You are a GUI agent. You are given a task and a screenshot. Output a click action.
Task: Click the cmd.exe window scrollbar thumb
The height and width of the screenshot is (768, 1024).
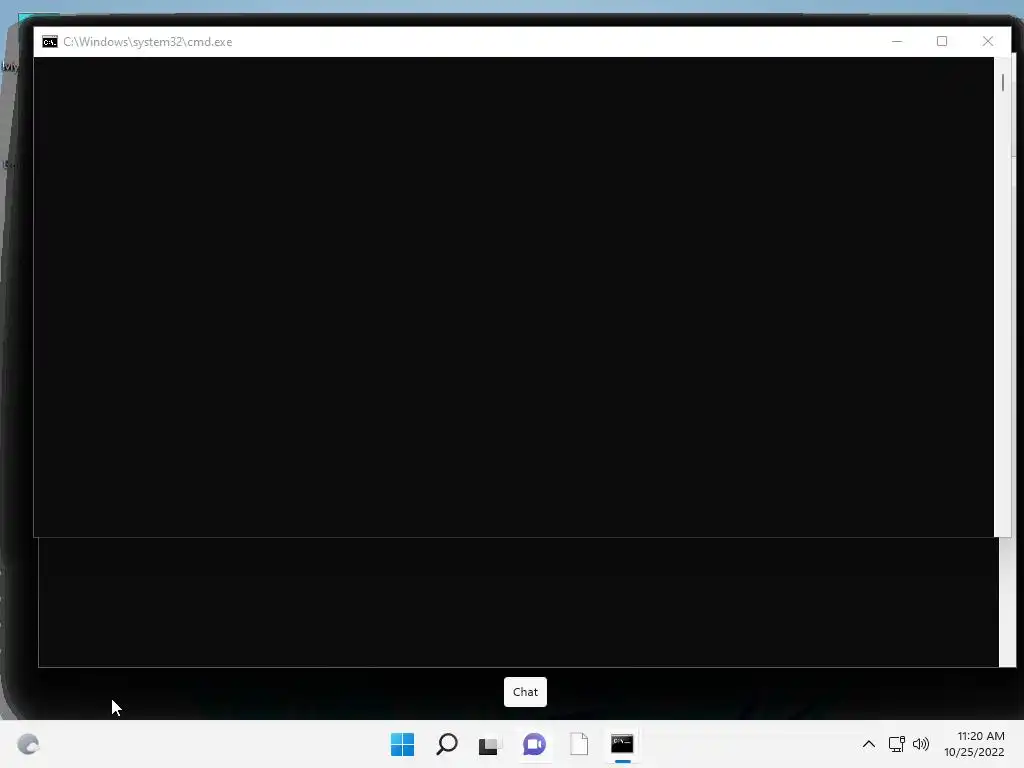(1002, 83)
